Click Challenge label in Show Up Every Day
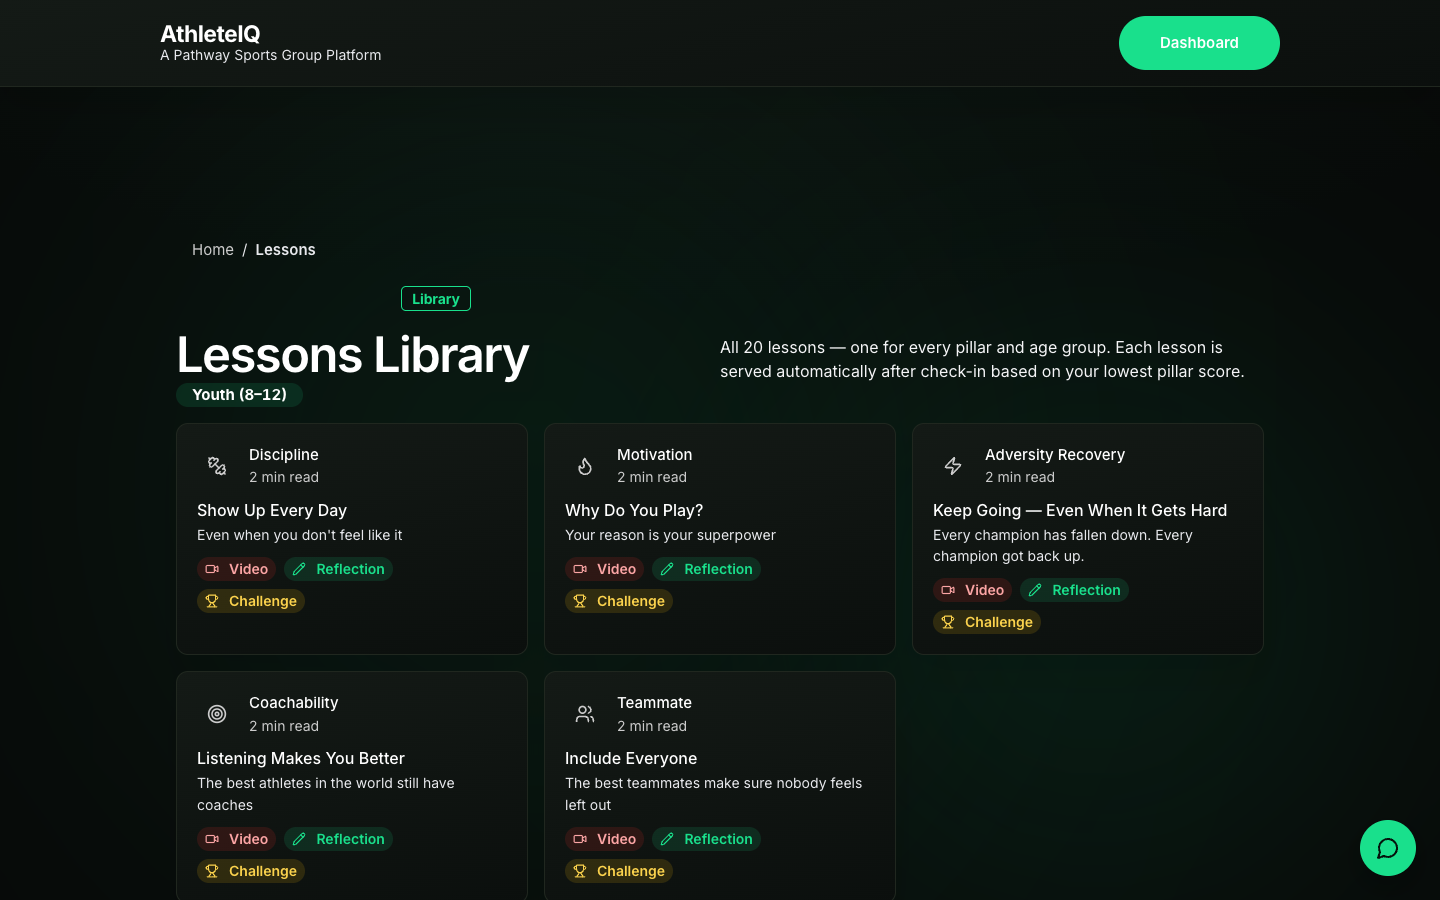The image size is (1440, 900). pos(263,601)
